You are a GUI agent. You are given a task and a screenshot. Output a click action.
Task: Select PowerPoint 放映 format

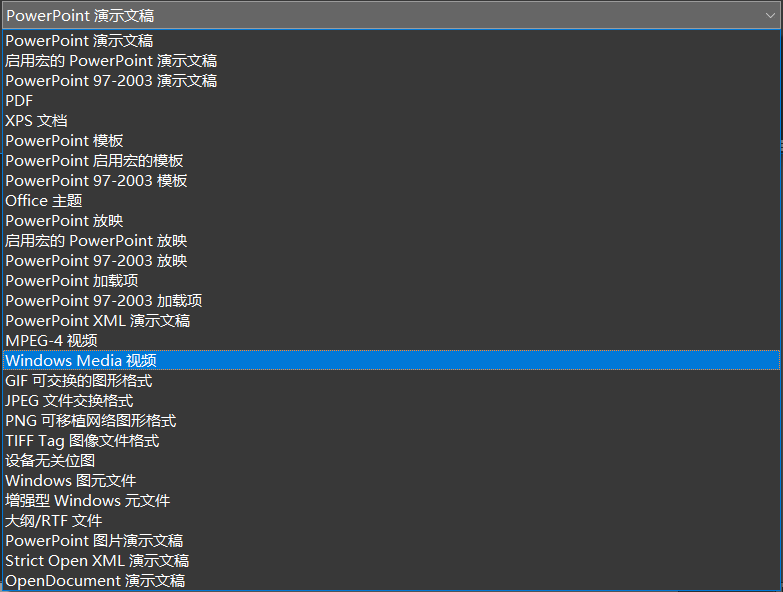click(x=391, y=221)
